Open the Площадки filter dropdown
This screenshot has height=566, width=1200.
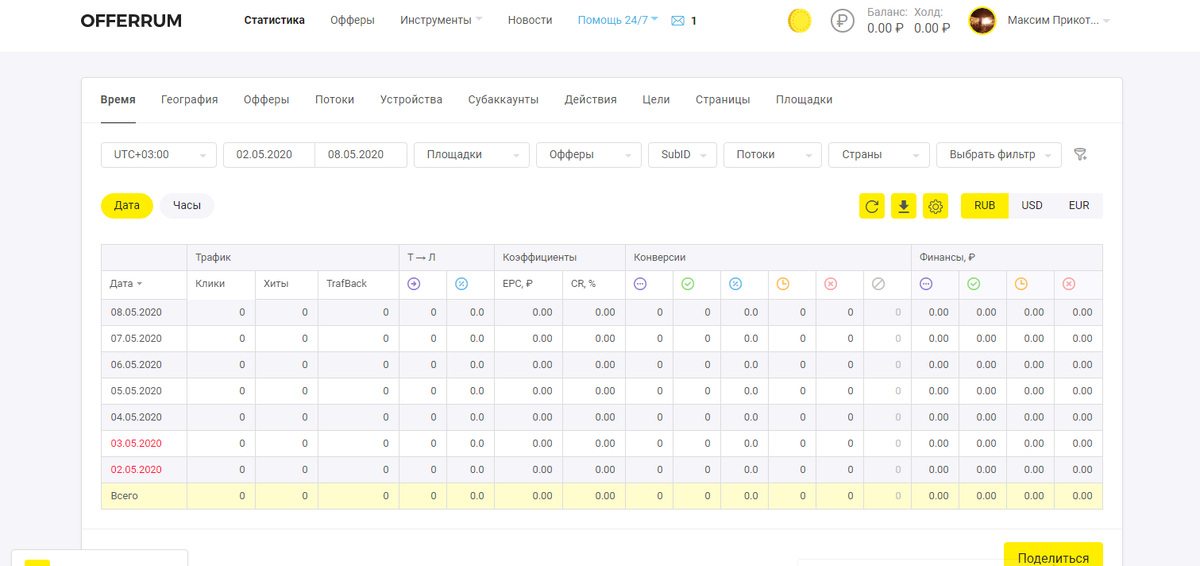click(472, 155)
